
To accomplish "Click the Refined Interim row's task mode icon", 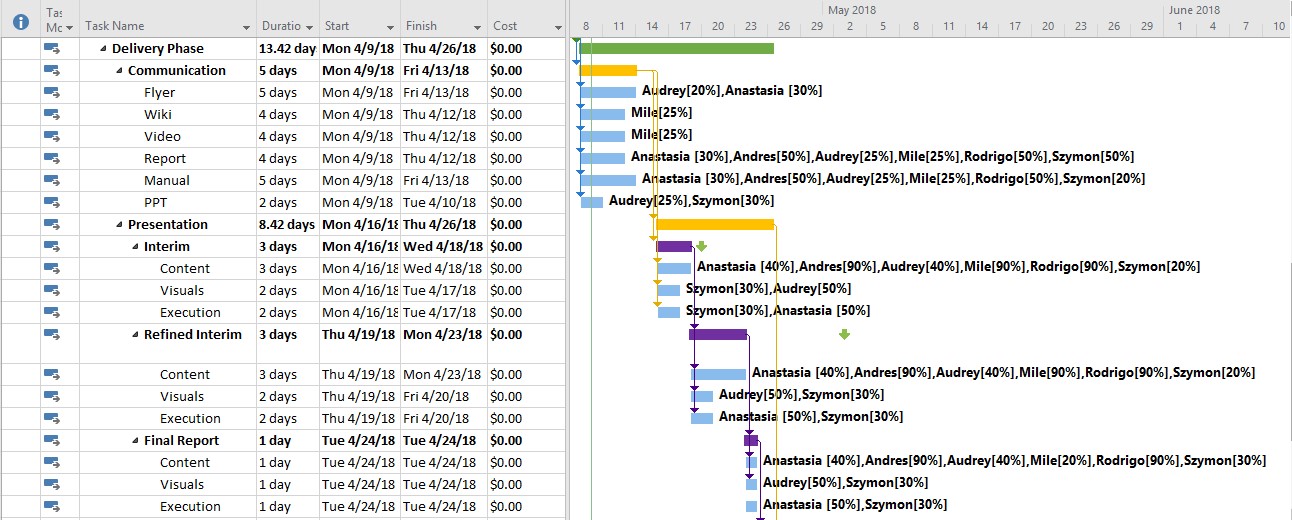I will 52,334.
